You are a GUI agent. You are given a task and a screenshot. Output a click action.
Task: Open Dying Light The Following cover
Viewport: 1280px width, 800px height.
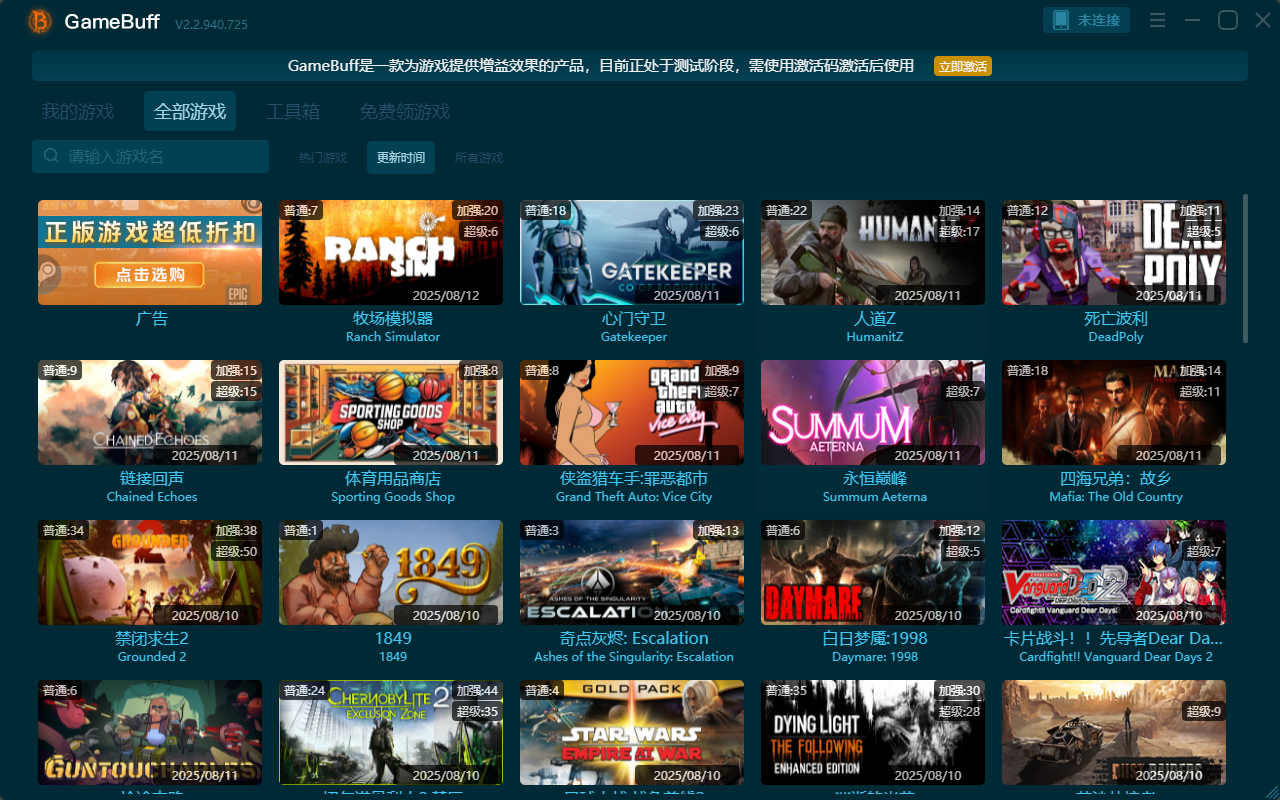coord(873,732)
